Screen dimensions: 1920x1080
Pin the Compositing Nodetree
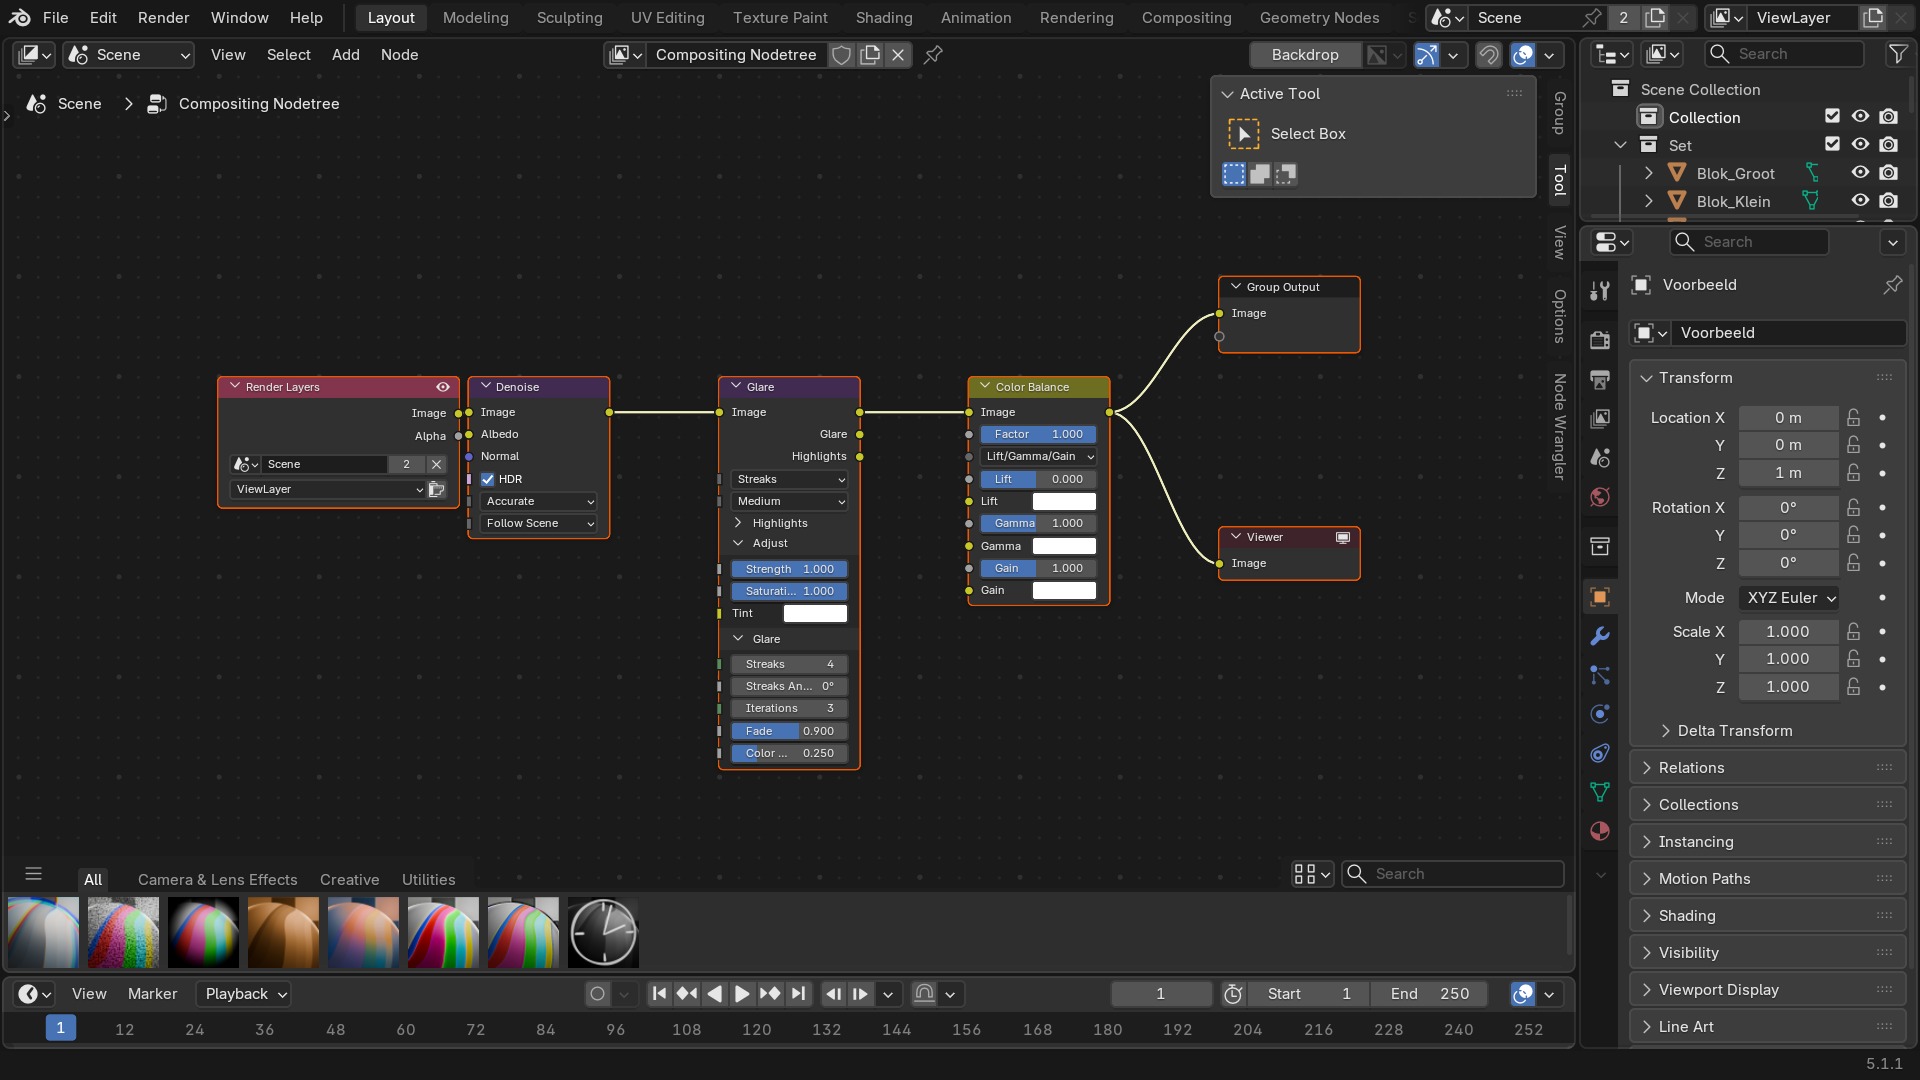(933, 55)
